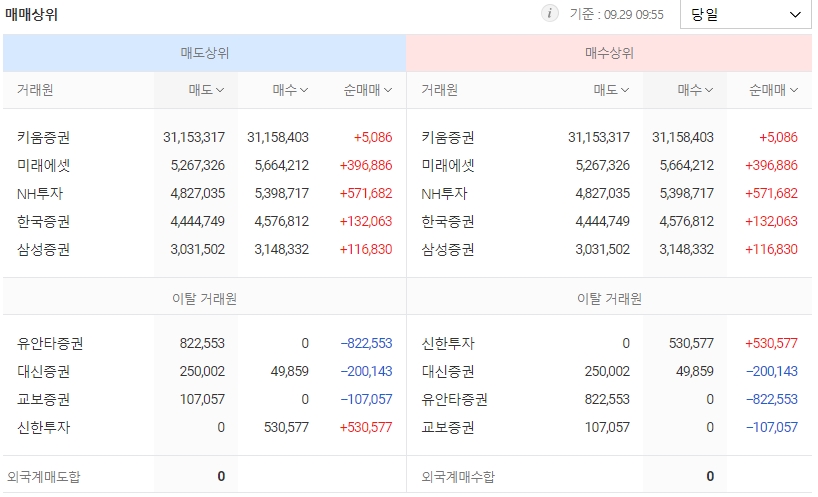
Task: Select the 매도상위 header tab
Action: [204, 53]
